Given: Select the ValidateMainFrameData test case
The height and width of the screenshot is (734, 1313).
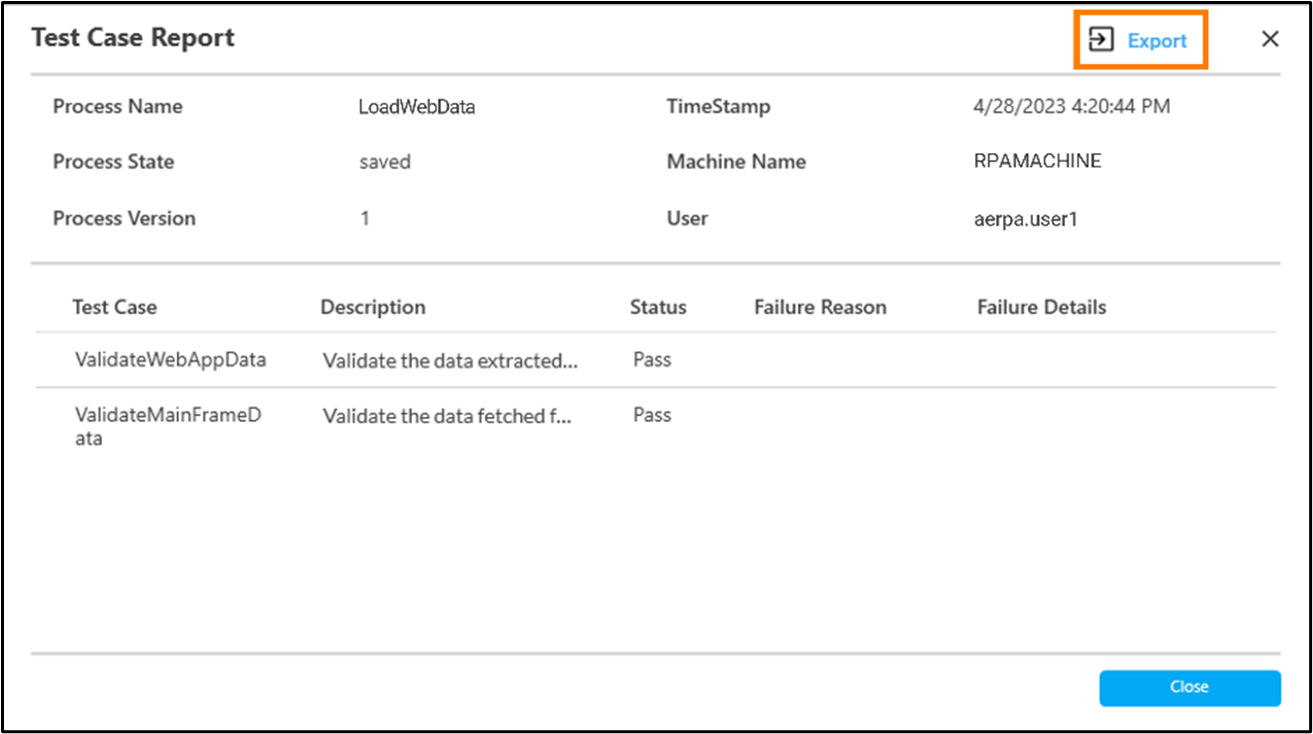Looking at the screenshot, I should (168, 426).
